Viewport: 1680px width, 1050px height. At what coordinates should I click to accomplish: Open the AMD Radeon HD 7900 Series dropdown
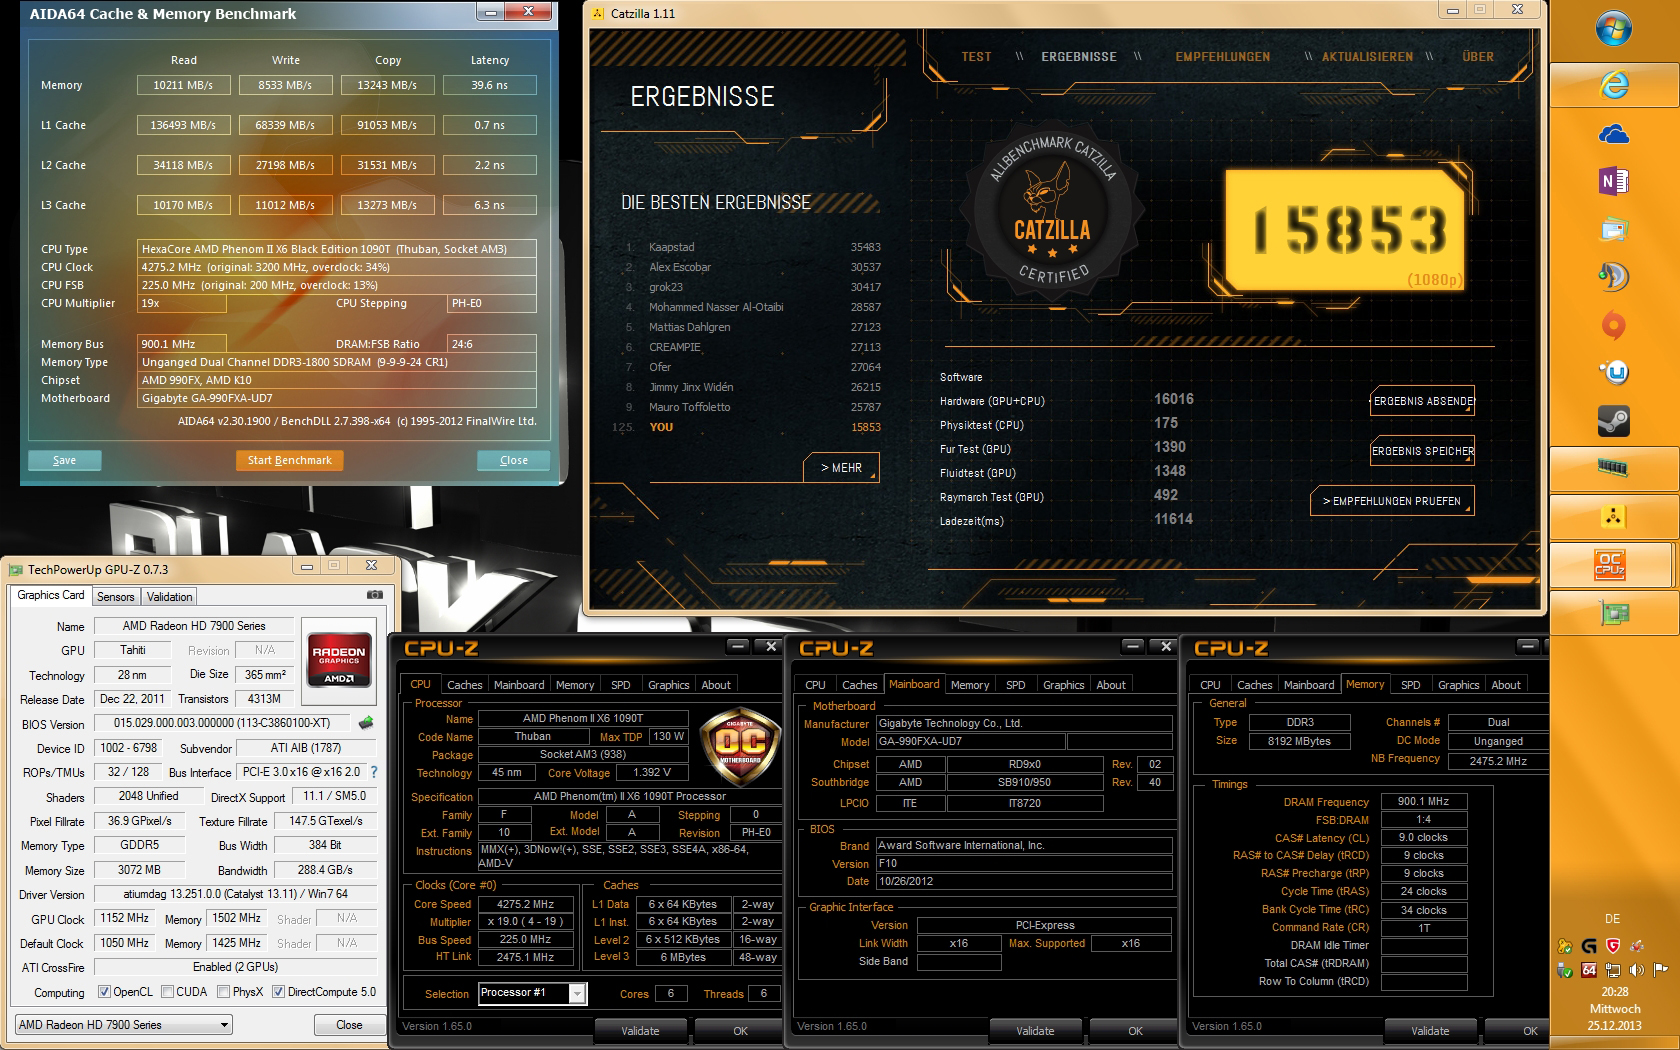[124, 1025]
